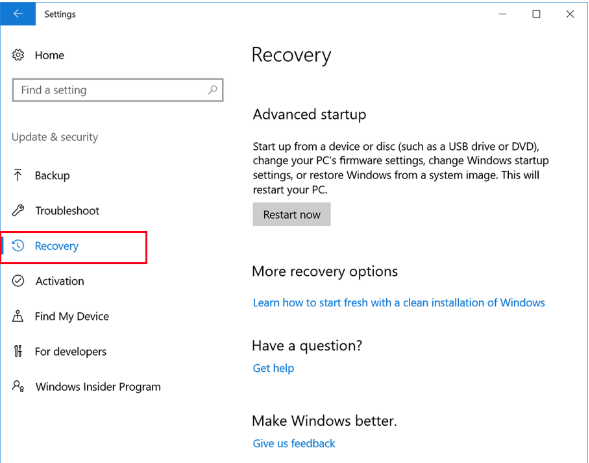Click the Home gear icon

(x=18, y=55)
